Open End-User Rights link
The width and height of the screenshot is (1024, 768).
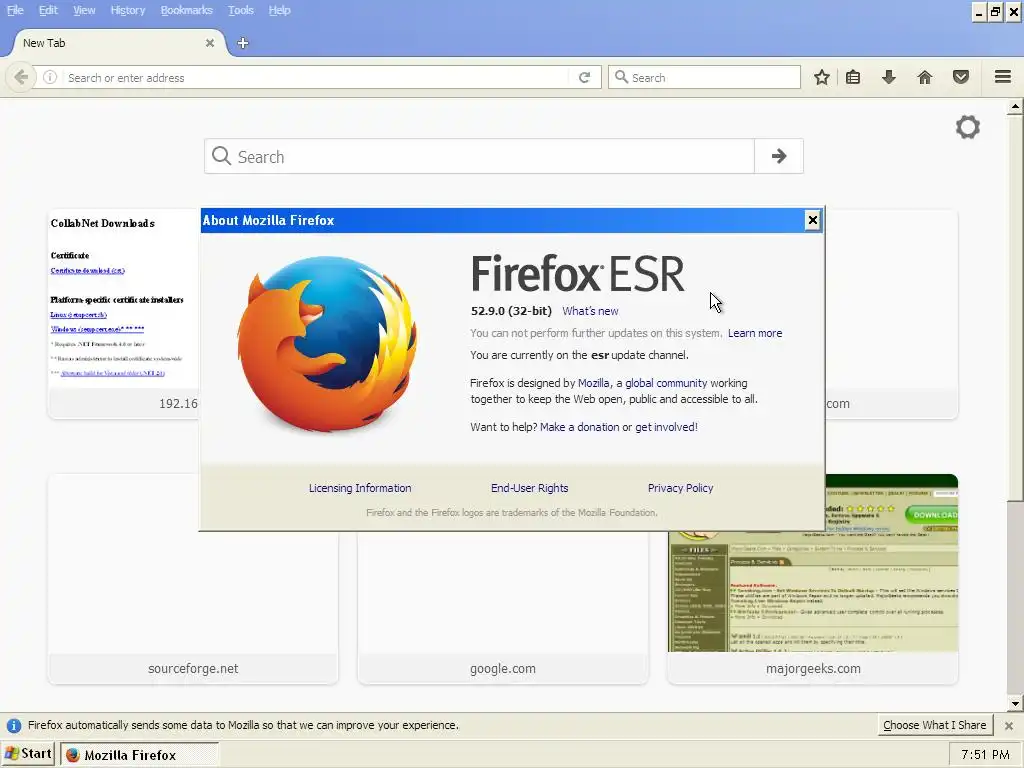530,488
